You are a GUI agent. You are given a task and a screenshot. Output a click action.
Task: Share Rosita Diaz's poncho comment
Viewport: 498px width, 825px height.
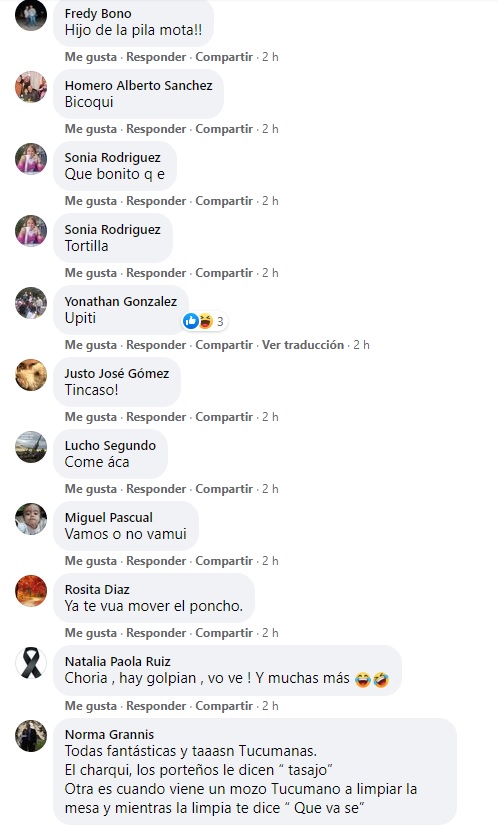click(224, 633)
